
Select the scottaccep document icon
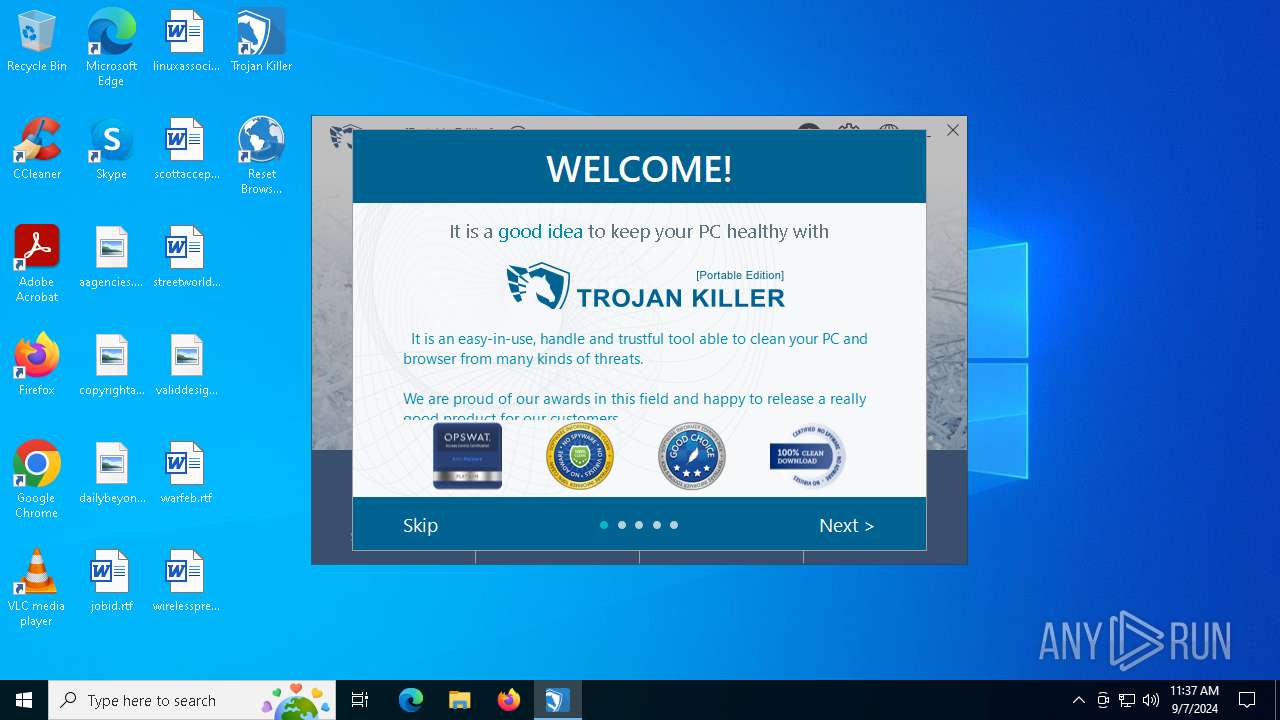click(x=186, y=150)
